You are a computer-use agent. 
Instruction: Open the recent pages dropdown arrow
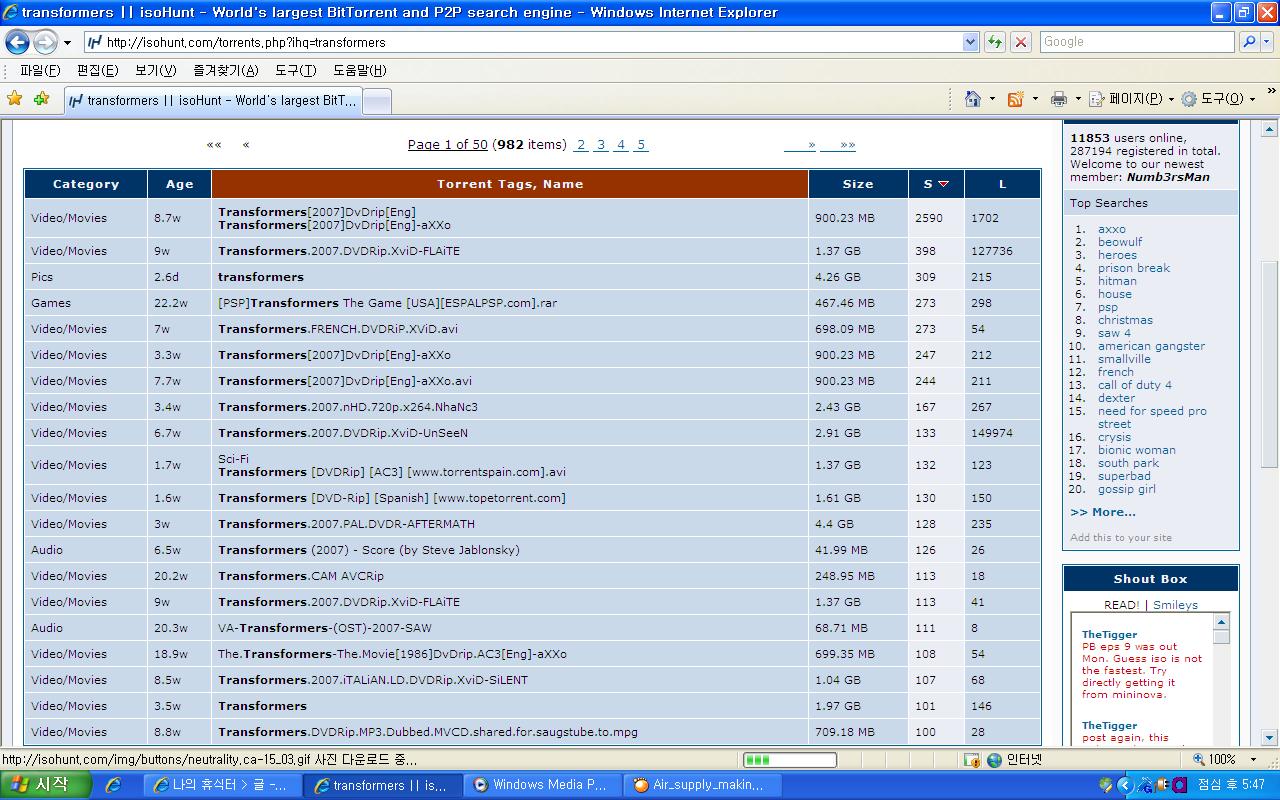coord(67,43)
